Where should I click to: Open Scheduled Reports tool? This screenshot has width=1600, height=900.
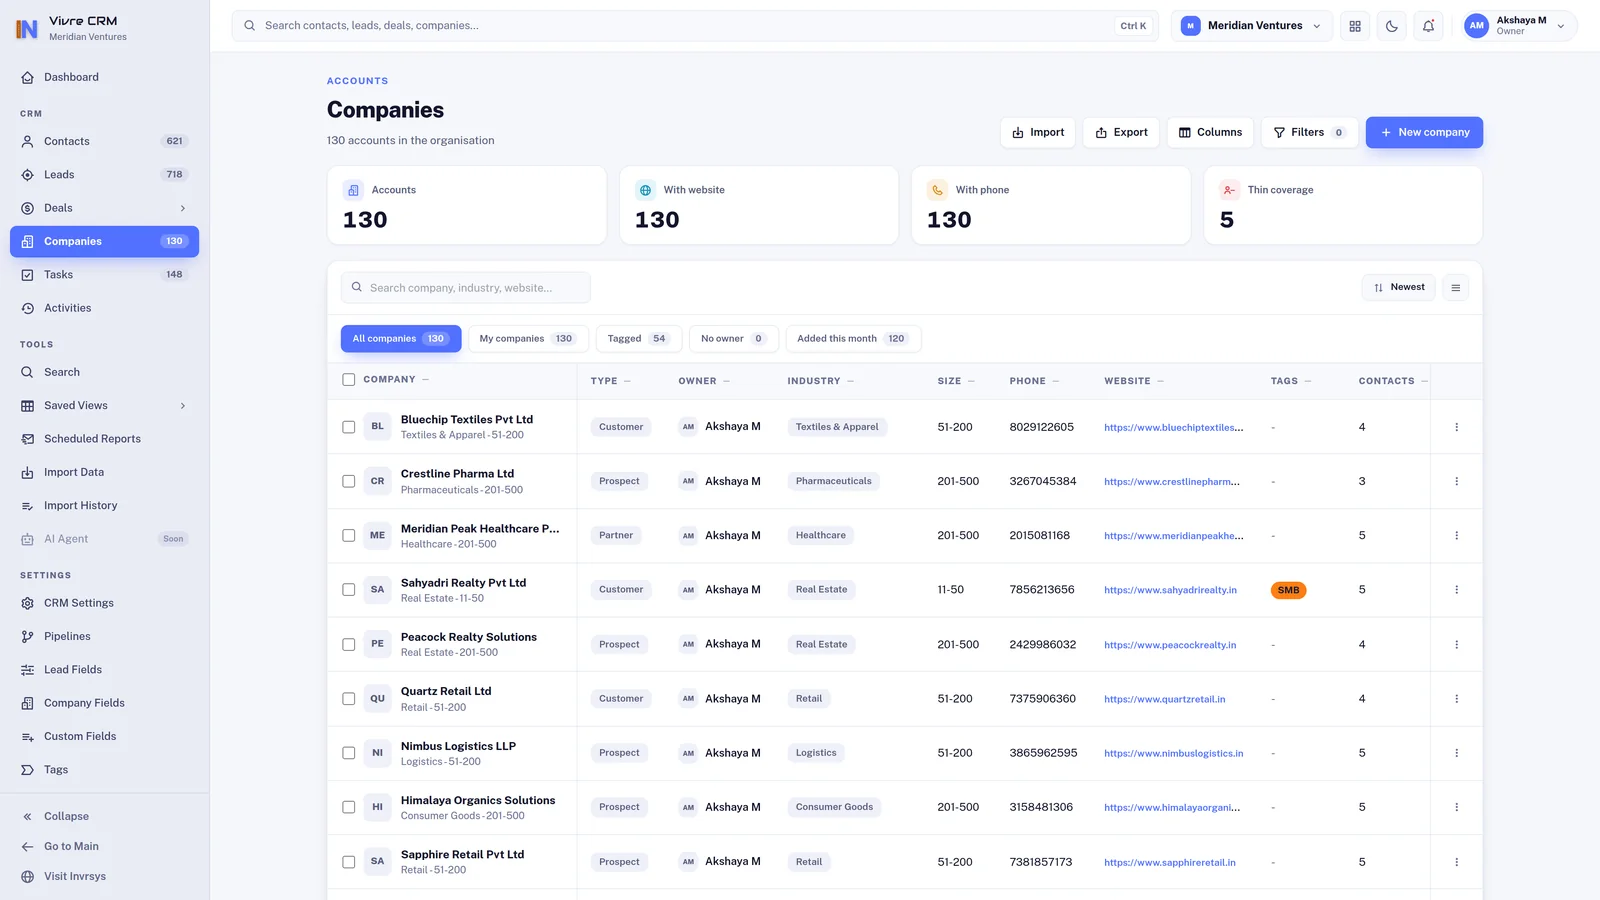pos(104,439)
